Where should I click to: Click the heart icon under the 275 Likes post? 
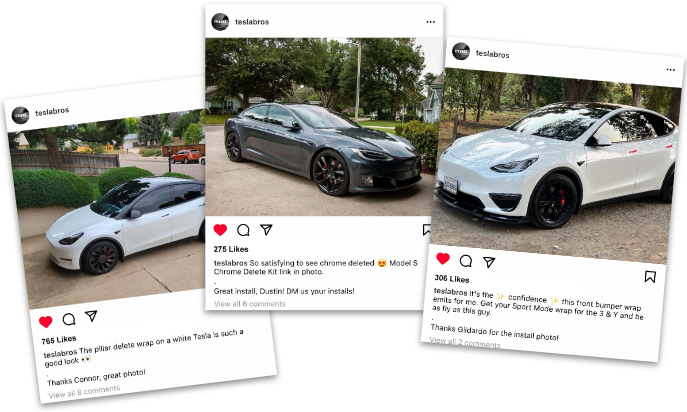(220, 230)
